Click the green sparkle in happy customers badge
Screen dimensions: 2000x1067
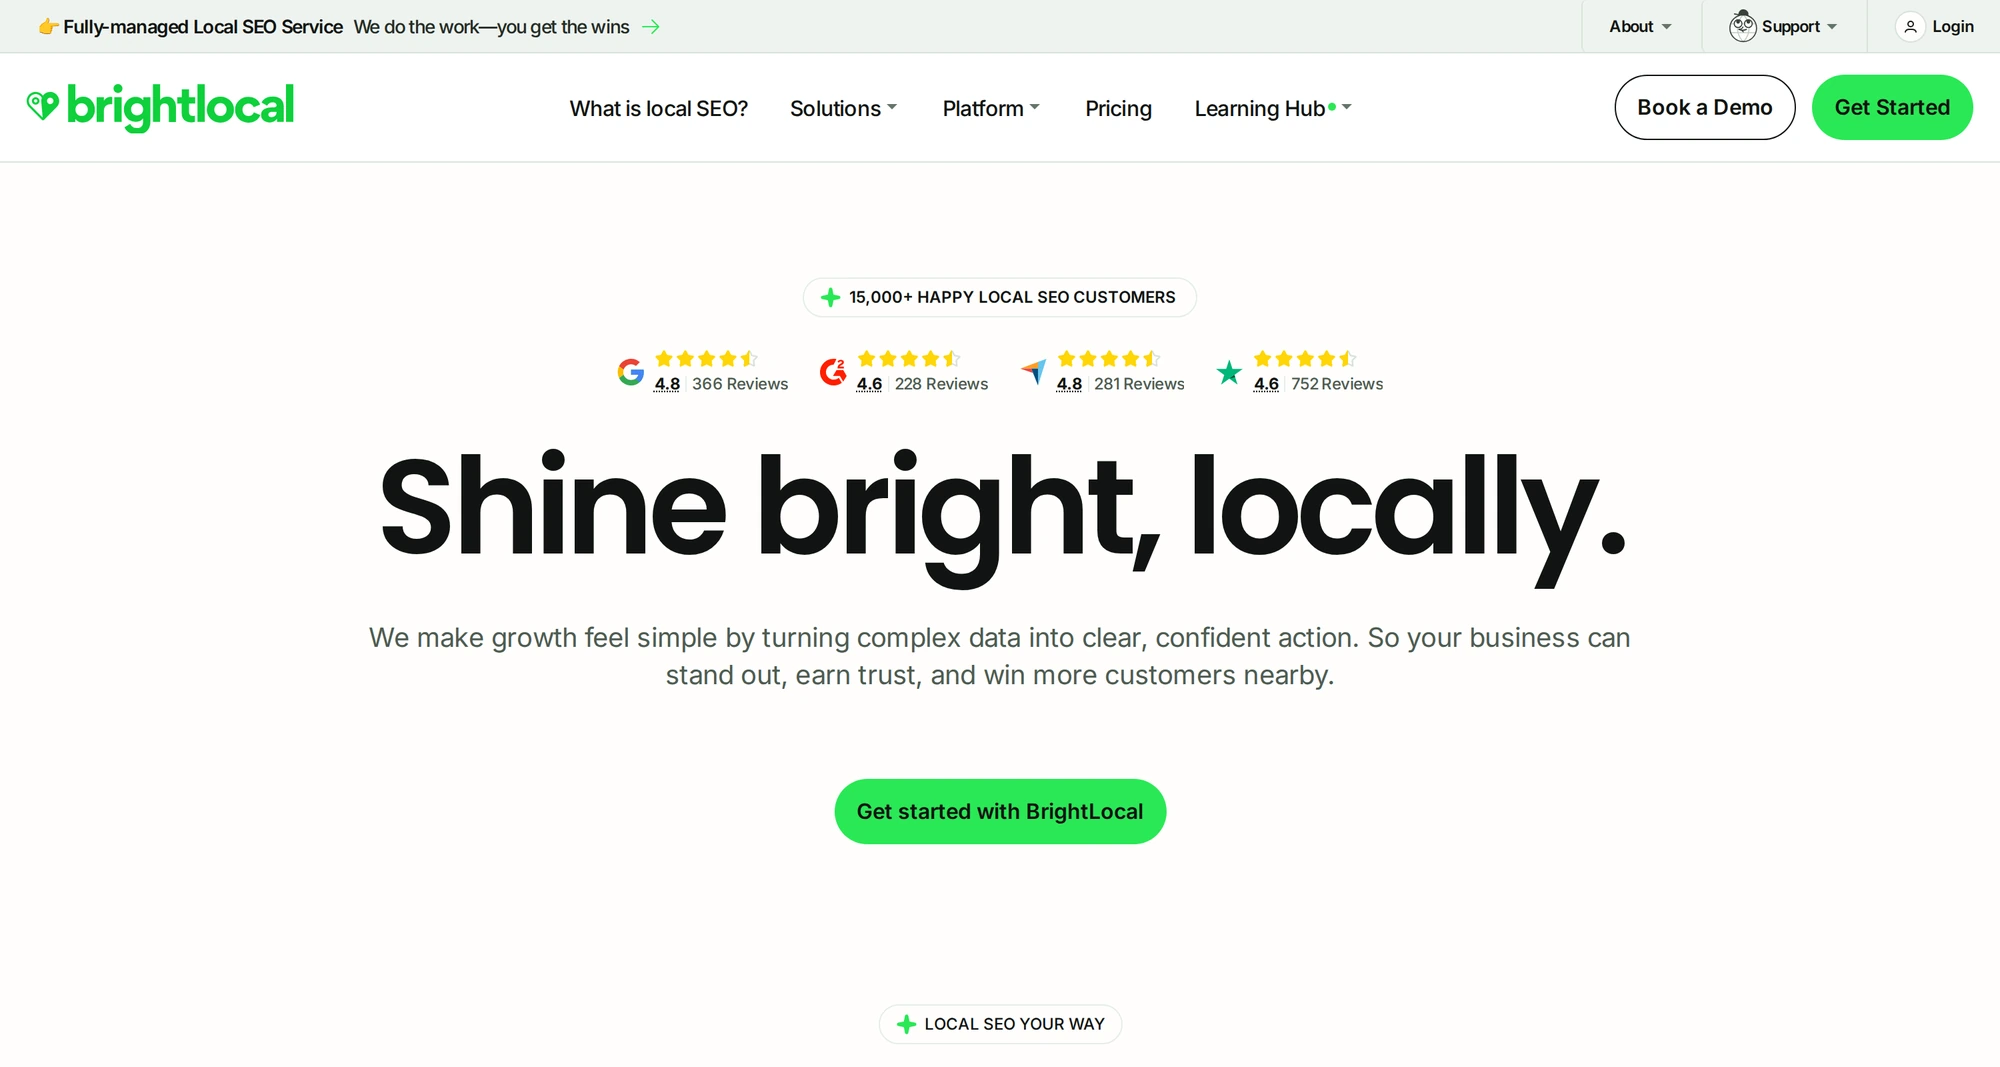coord(830,297)
